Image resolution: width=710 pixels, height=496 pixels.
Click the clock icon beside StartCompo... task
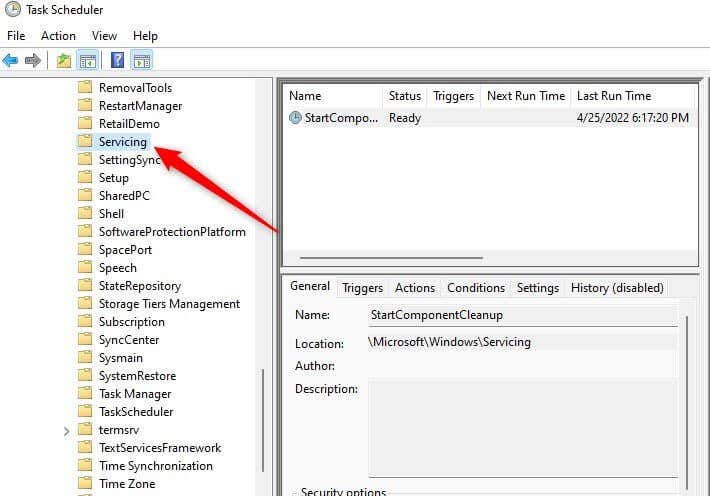295,118
